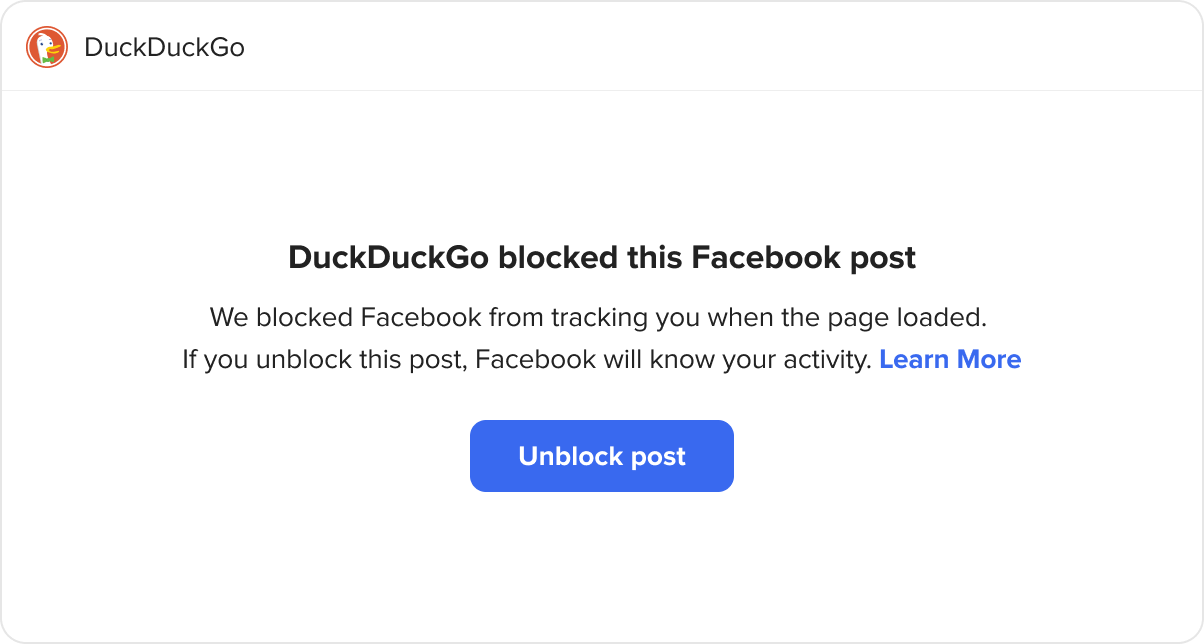1204x644 pixels.
Task: Click the DuckDuckGo duck logo icon
Action: click(x=47, y=47)
